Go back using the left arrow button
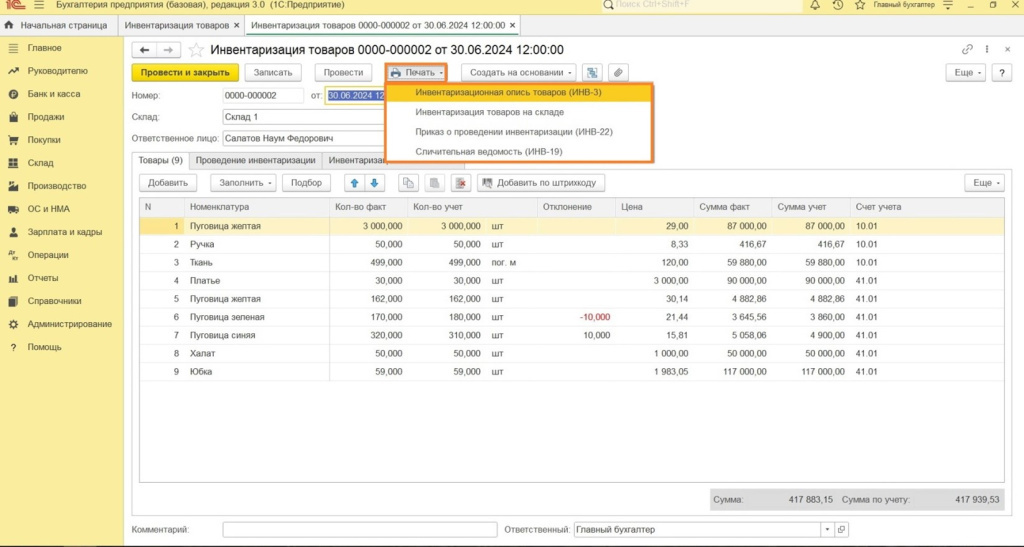Screen dimensions: 1024x547 pyautogui.click(x=145, y=50)
